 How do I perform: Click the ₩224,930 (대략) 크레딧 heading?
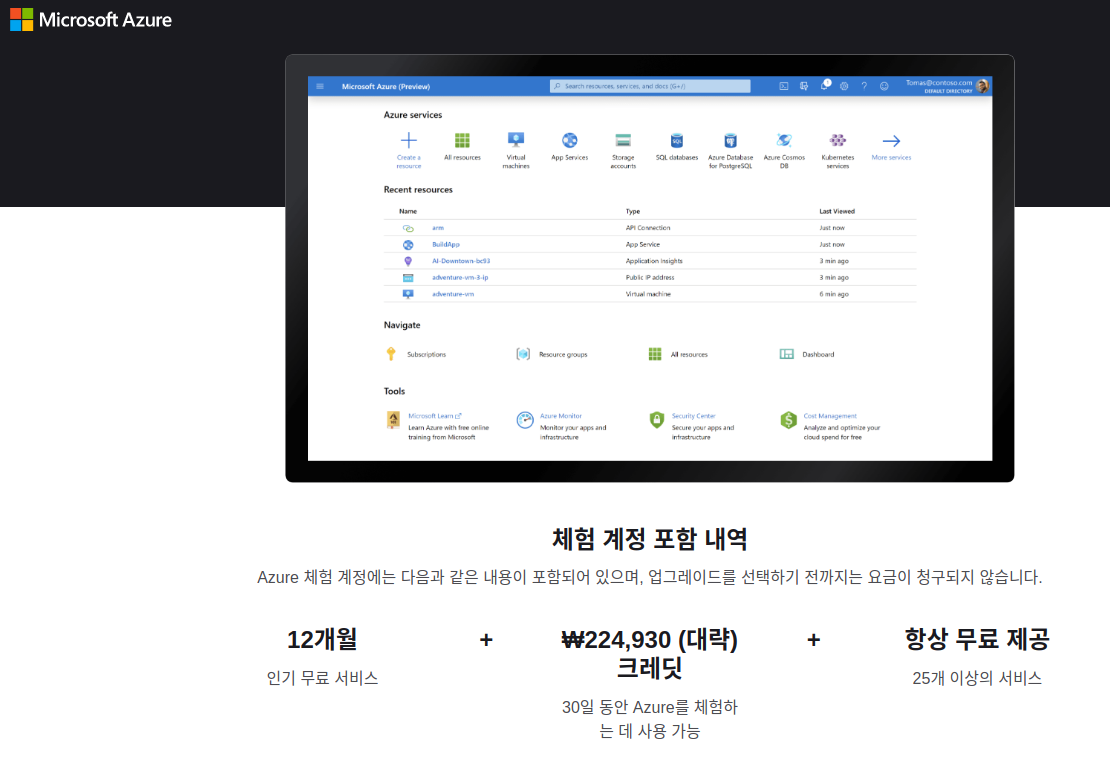pyautogui.click(x=650, y=654)
